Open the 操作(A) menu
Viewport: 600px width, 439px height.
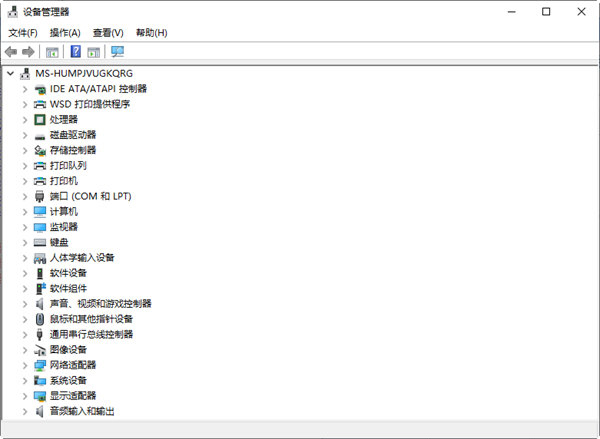coord(65,33)
